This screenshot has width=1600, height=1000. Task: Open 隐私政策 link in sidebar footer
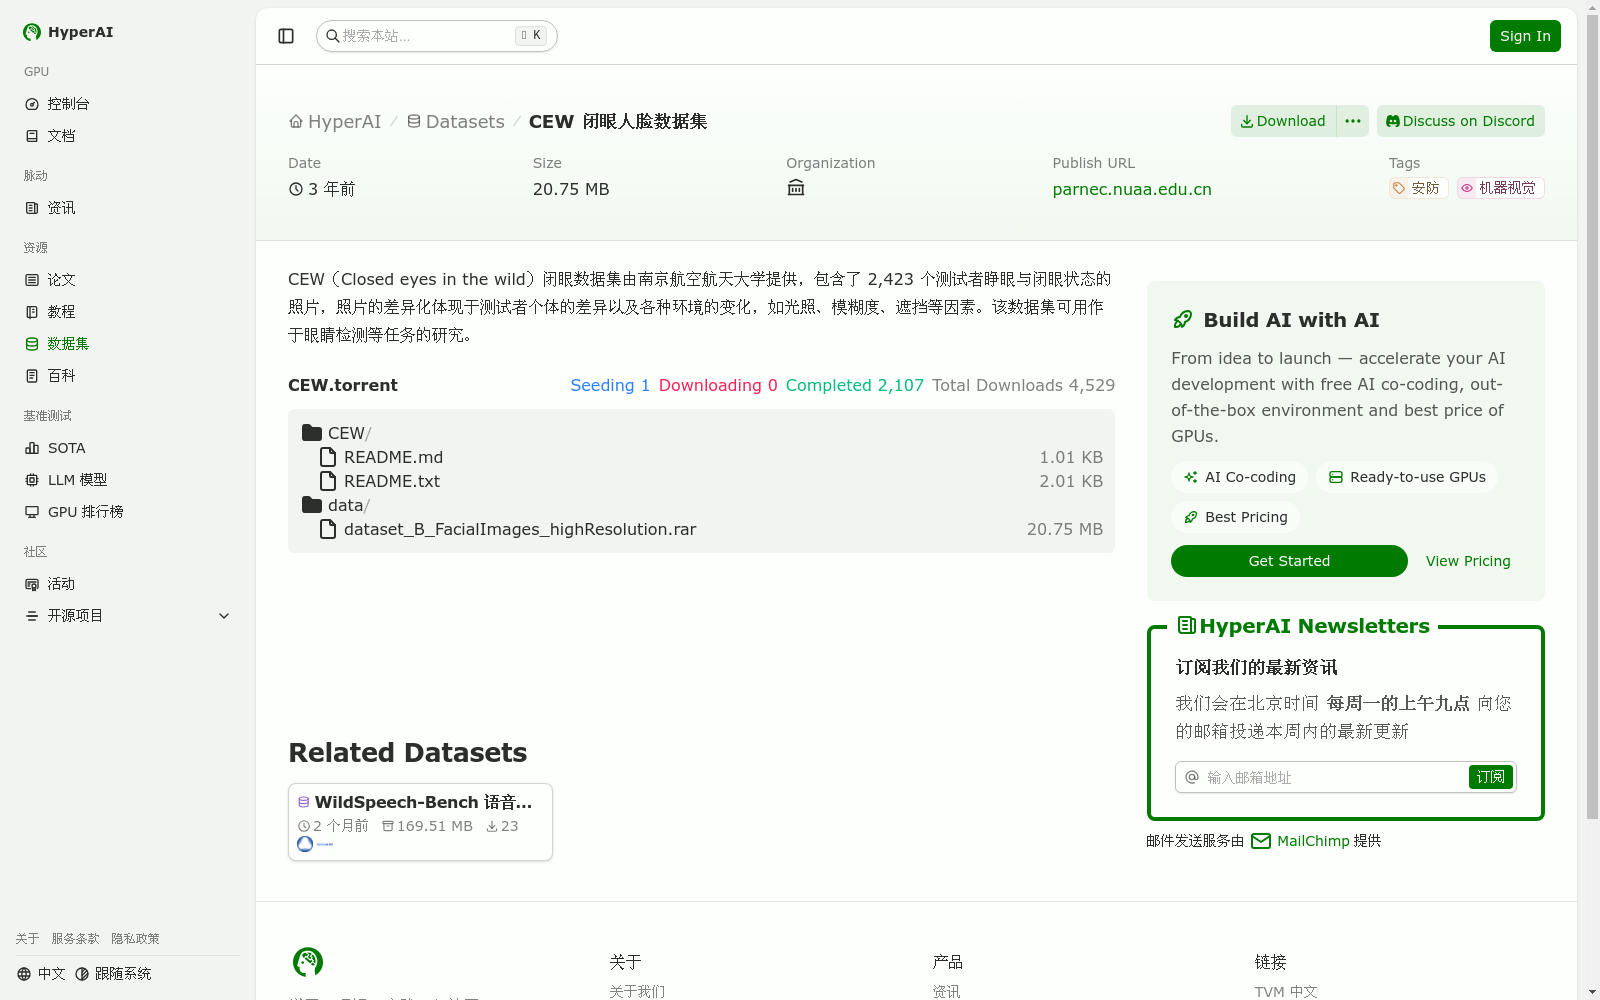pyautogui.click(x=135, y=939)
